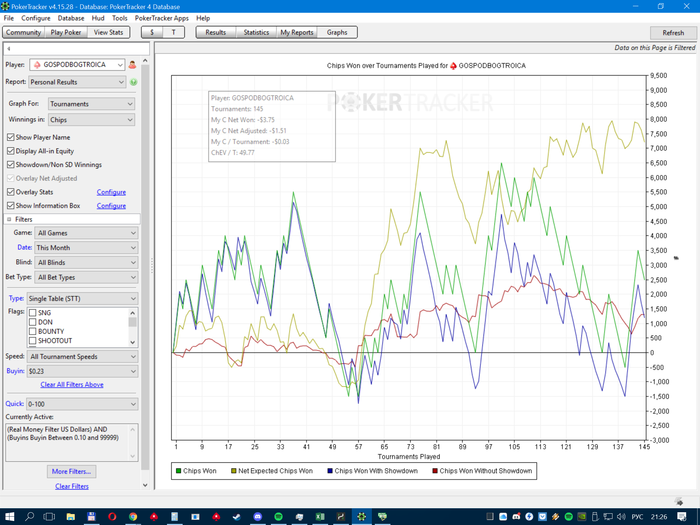Click the Refresh button
The image size is (700, 525).
pyautogui.click(x=673, y=33)
